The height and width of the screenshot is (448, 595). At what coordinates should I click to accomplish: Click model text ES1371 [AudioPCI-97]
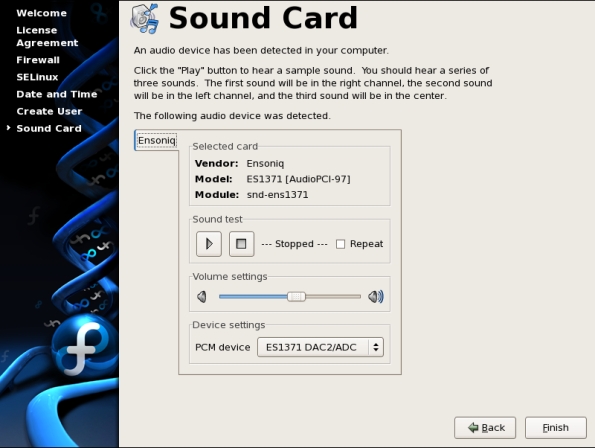click(x=298, y=179)
